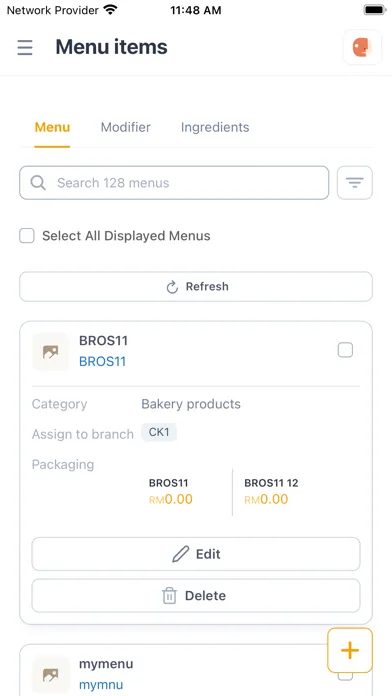Tap the yellow plus add button
The height and width of the screenshot is (696, 392).
click(x=350, y=650)
